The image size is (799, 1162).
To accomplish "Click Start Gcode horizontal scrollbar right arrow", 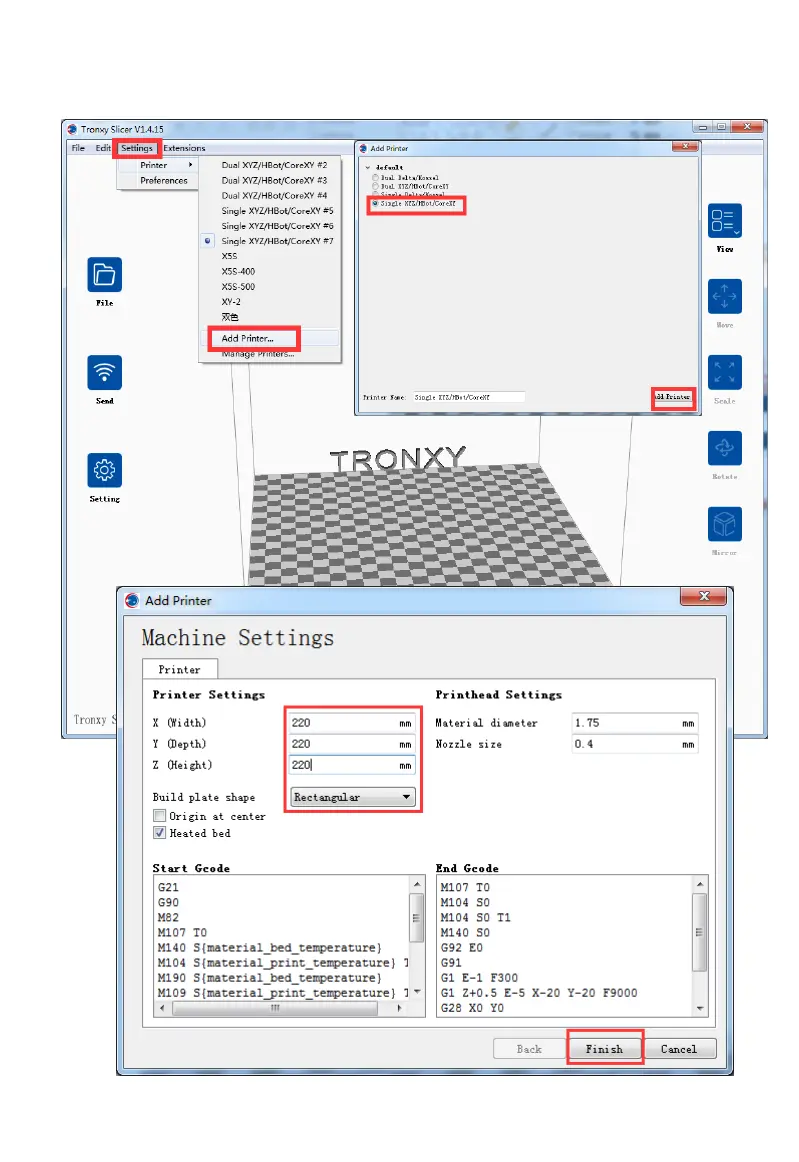I will (x=399, y=1008).
